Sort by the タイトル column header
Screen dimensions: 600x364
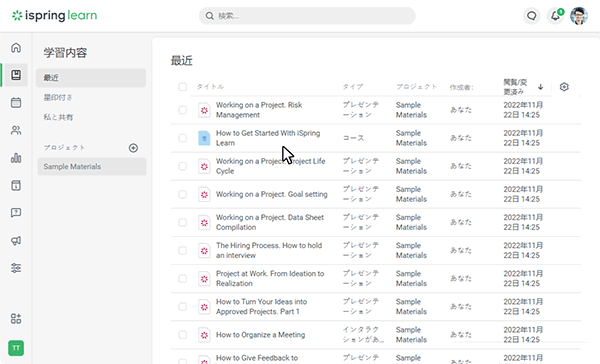point(210,87)
